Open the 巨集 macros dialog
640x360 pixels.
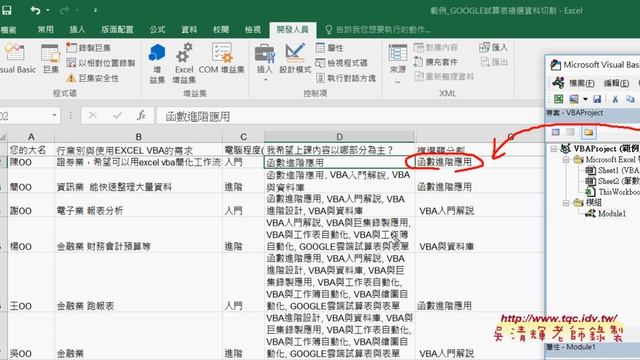[51, 58]
